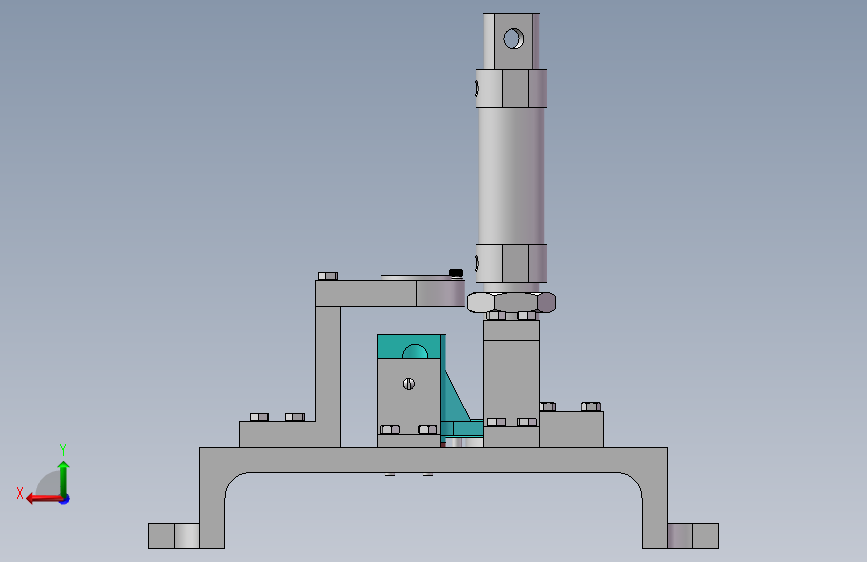Select the grey block right of the support column
The image size is (867, 562).
pos(571,429)
